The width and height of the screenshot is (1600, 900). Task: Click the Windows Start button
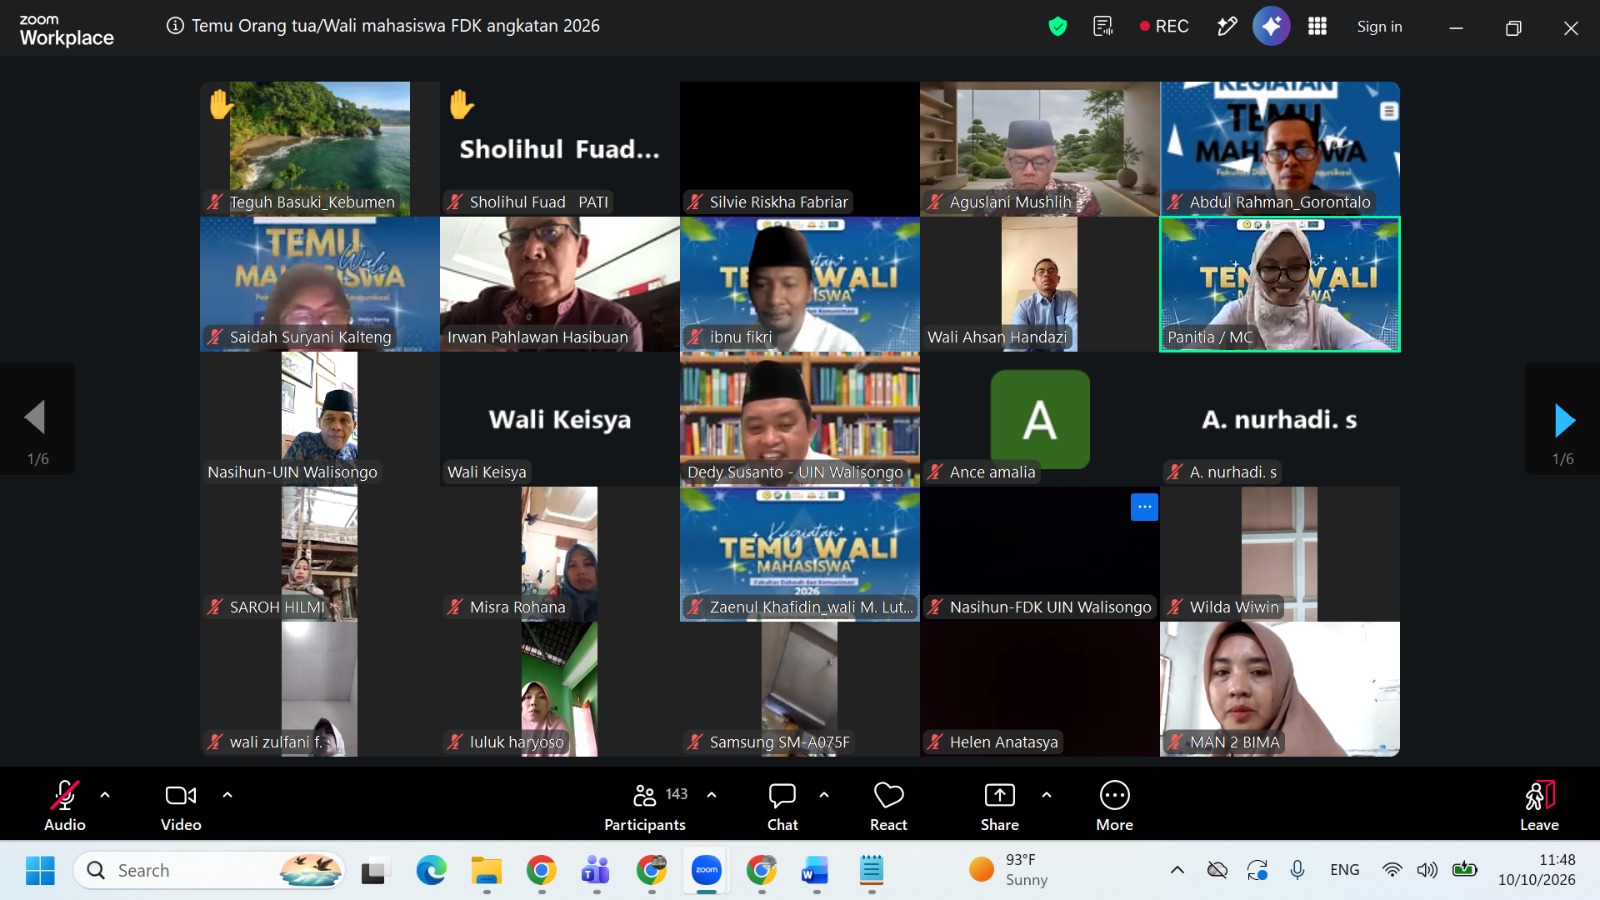[40, 870]
